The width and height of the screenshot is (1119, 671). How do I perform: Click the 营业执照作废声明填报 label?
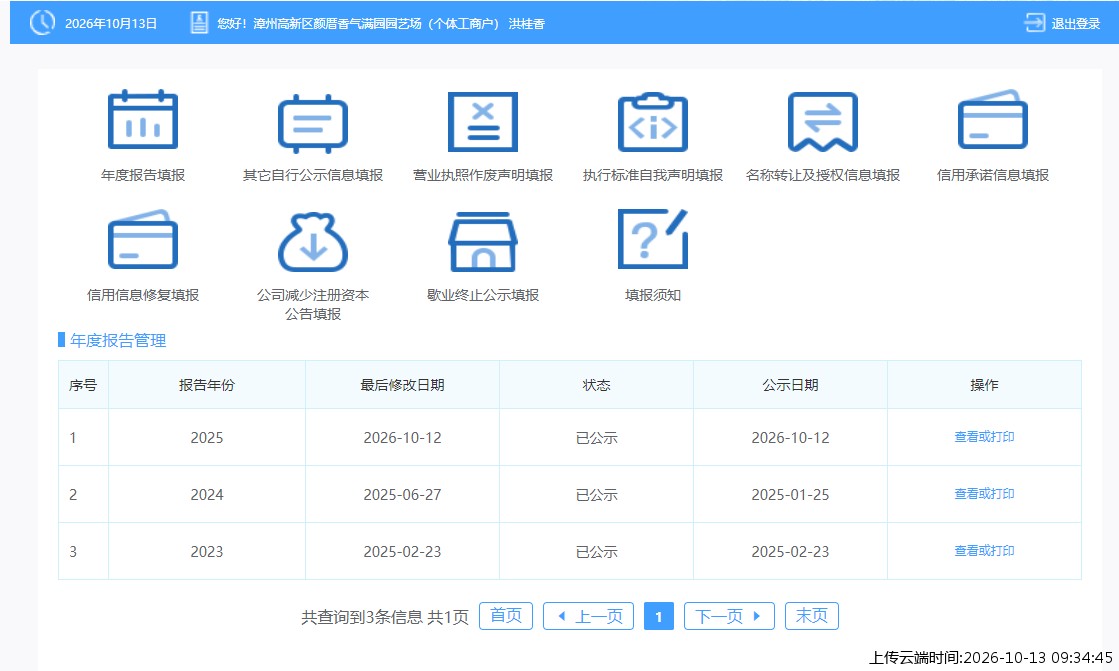coord(482,175)
